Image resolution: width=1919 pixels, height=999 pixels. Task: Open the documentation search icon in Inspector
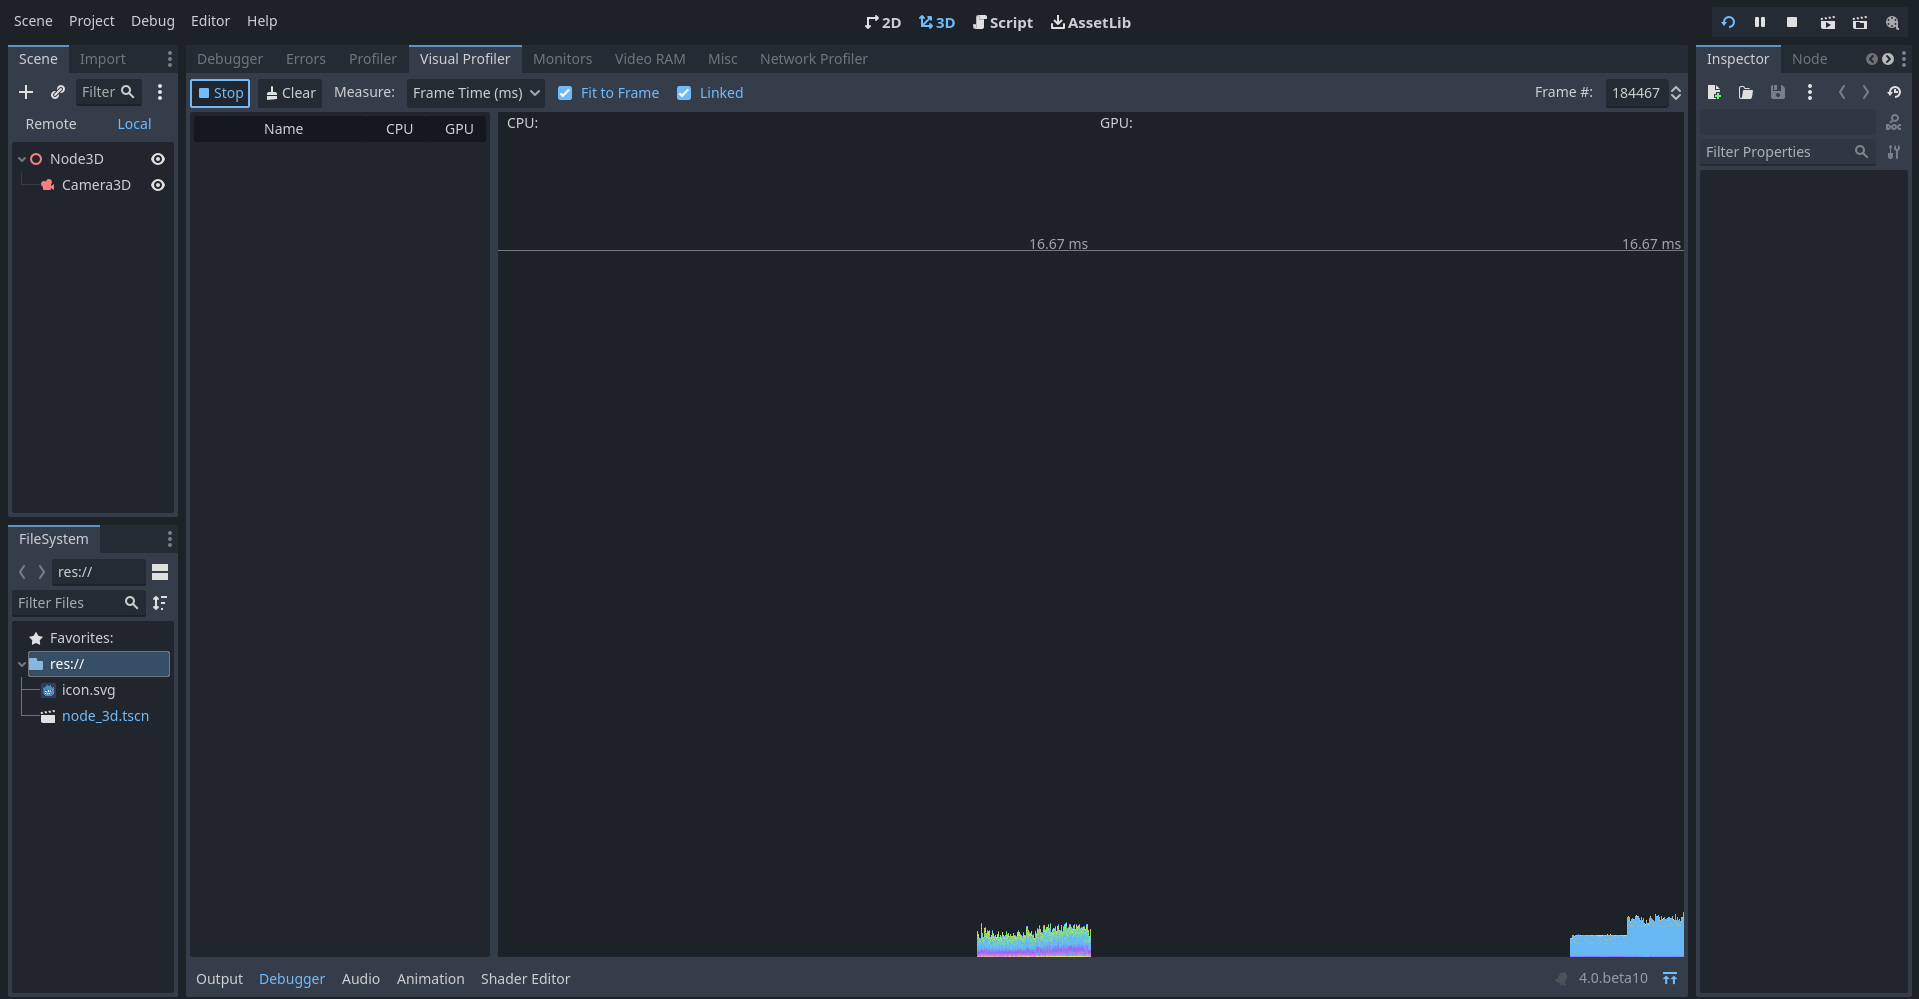tap(1894, 122)
